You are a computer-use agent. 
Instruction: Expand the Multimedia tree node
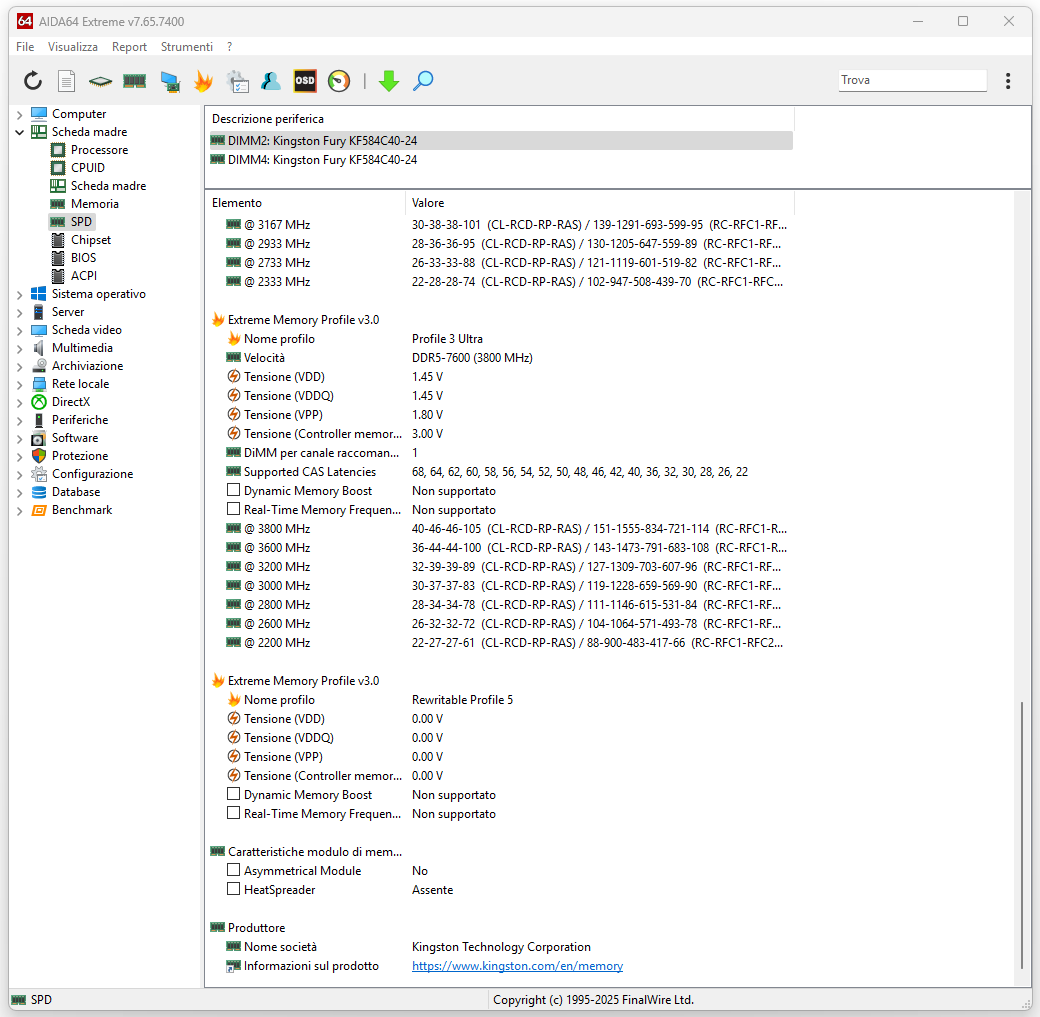pos(19,348)
